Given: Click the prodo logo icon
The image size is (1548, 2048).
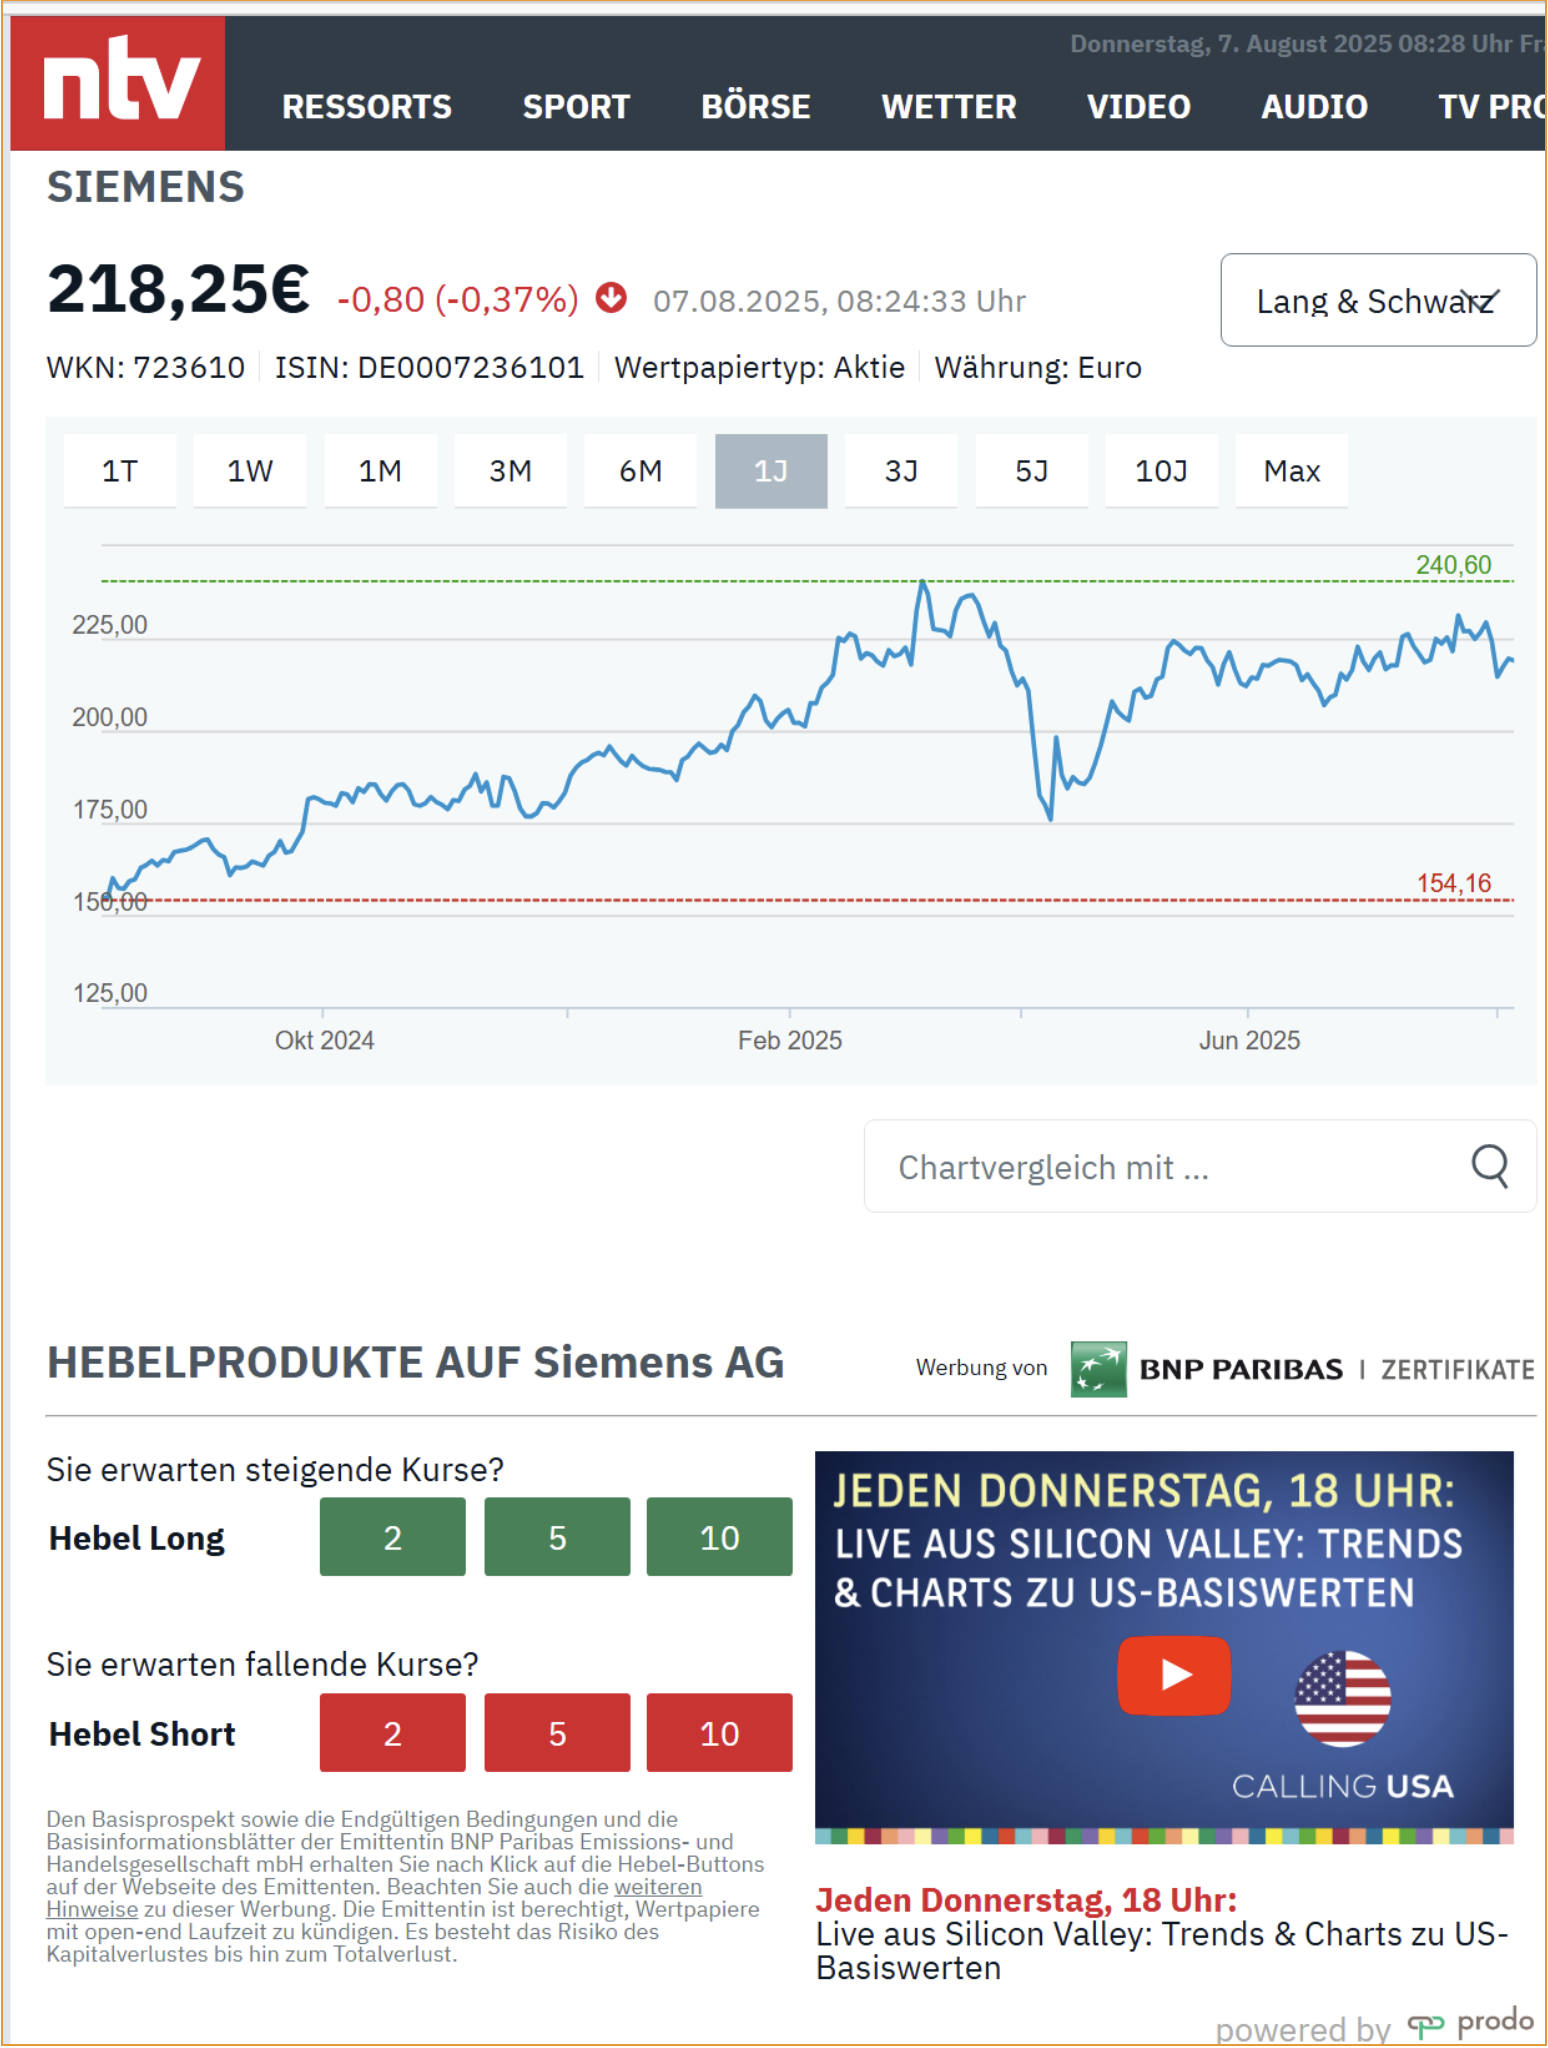Looking at the screenshot, I should click(1425, 2025).
